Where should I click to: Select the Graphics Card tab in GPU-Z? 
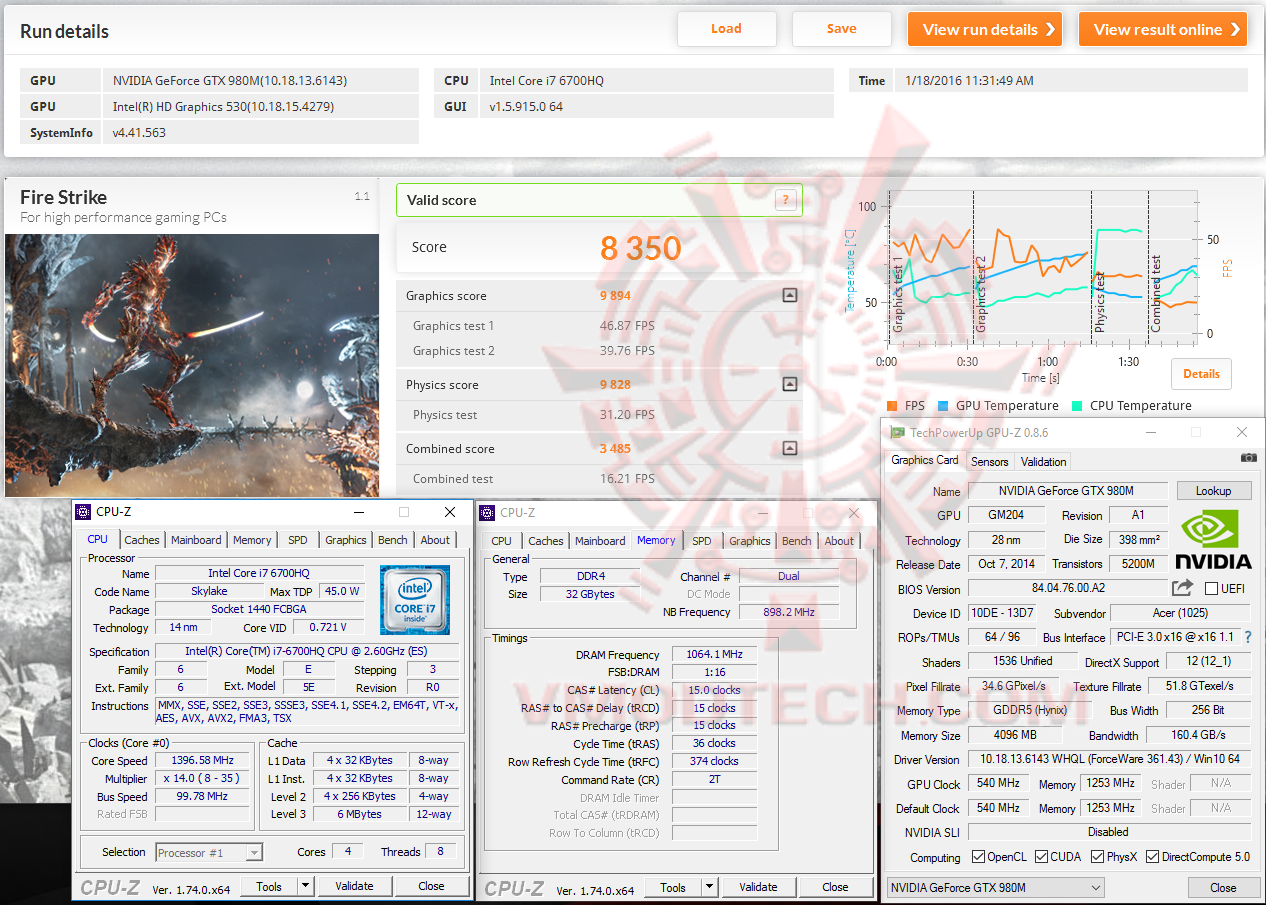pos(925,460)
